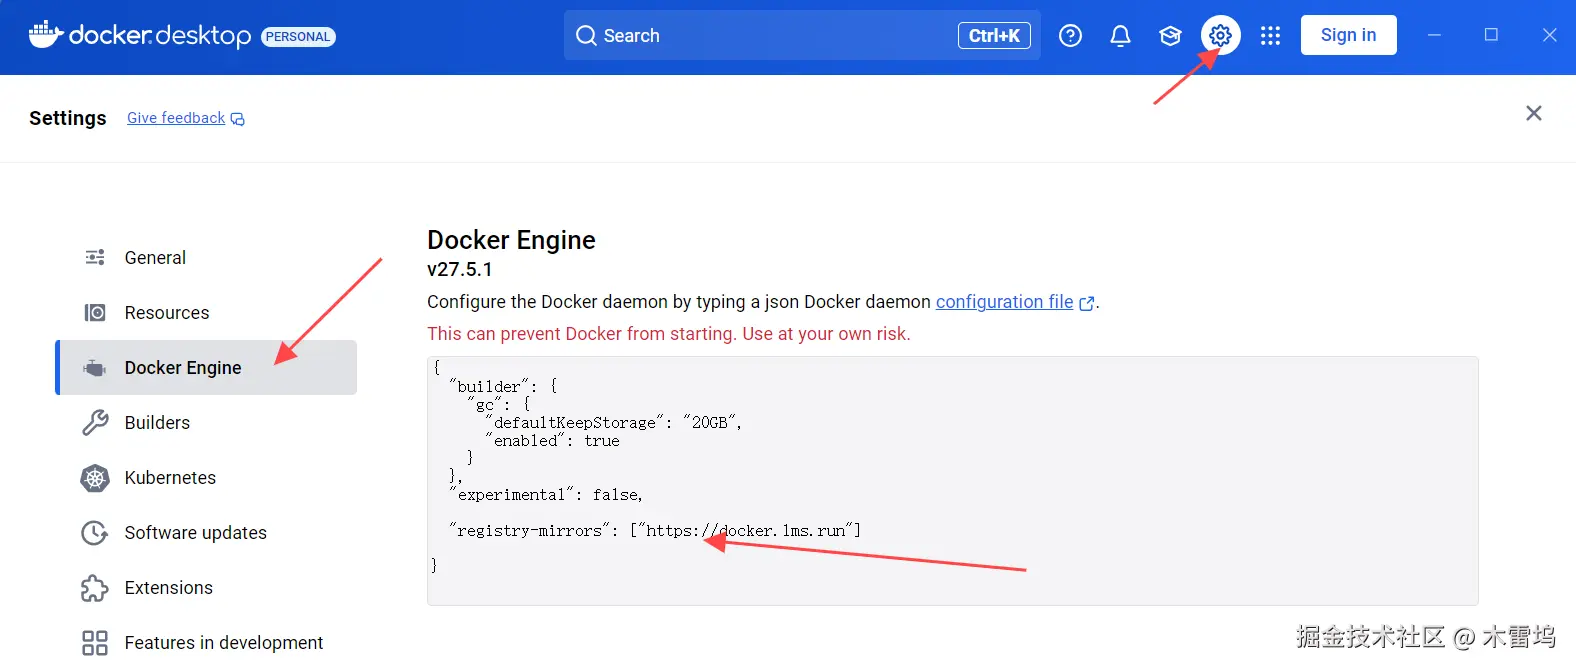Screen dimensions: 1576x670
Task: Select Kubernetes in settings sidebar
Action: point(206,477)
